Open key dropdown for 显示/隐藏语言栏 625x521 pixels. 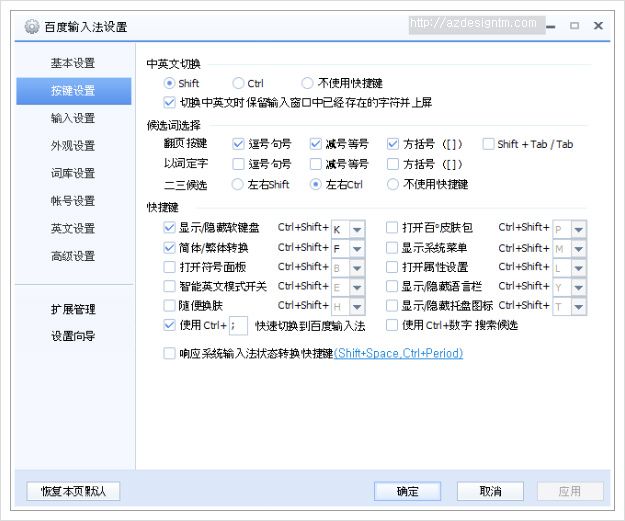click(579, 287)
